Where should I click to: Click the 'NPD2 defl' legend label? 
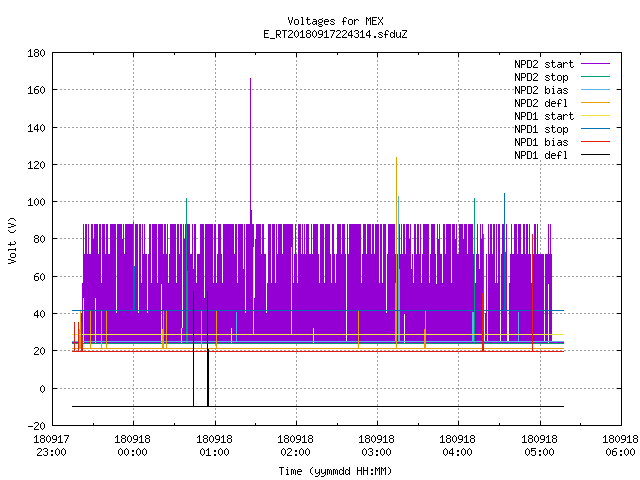(x=541, y=103)
